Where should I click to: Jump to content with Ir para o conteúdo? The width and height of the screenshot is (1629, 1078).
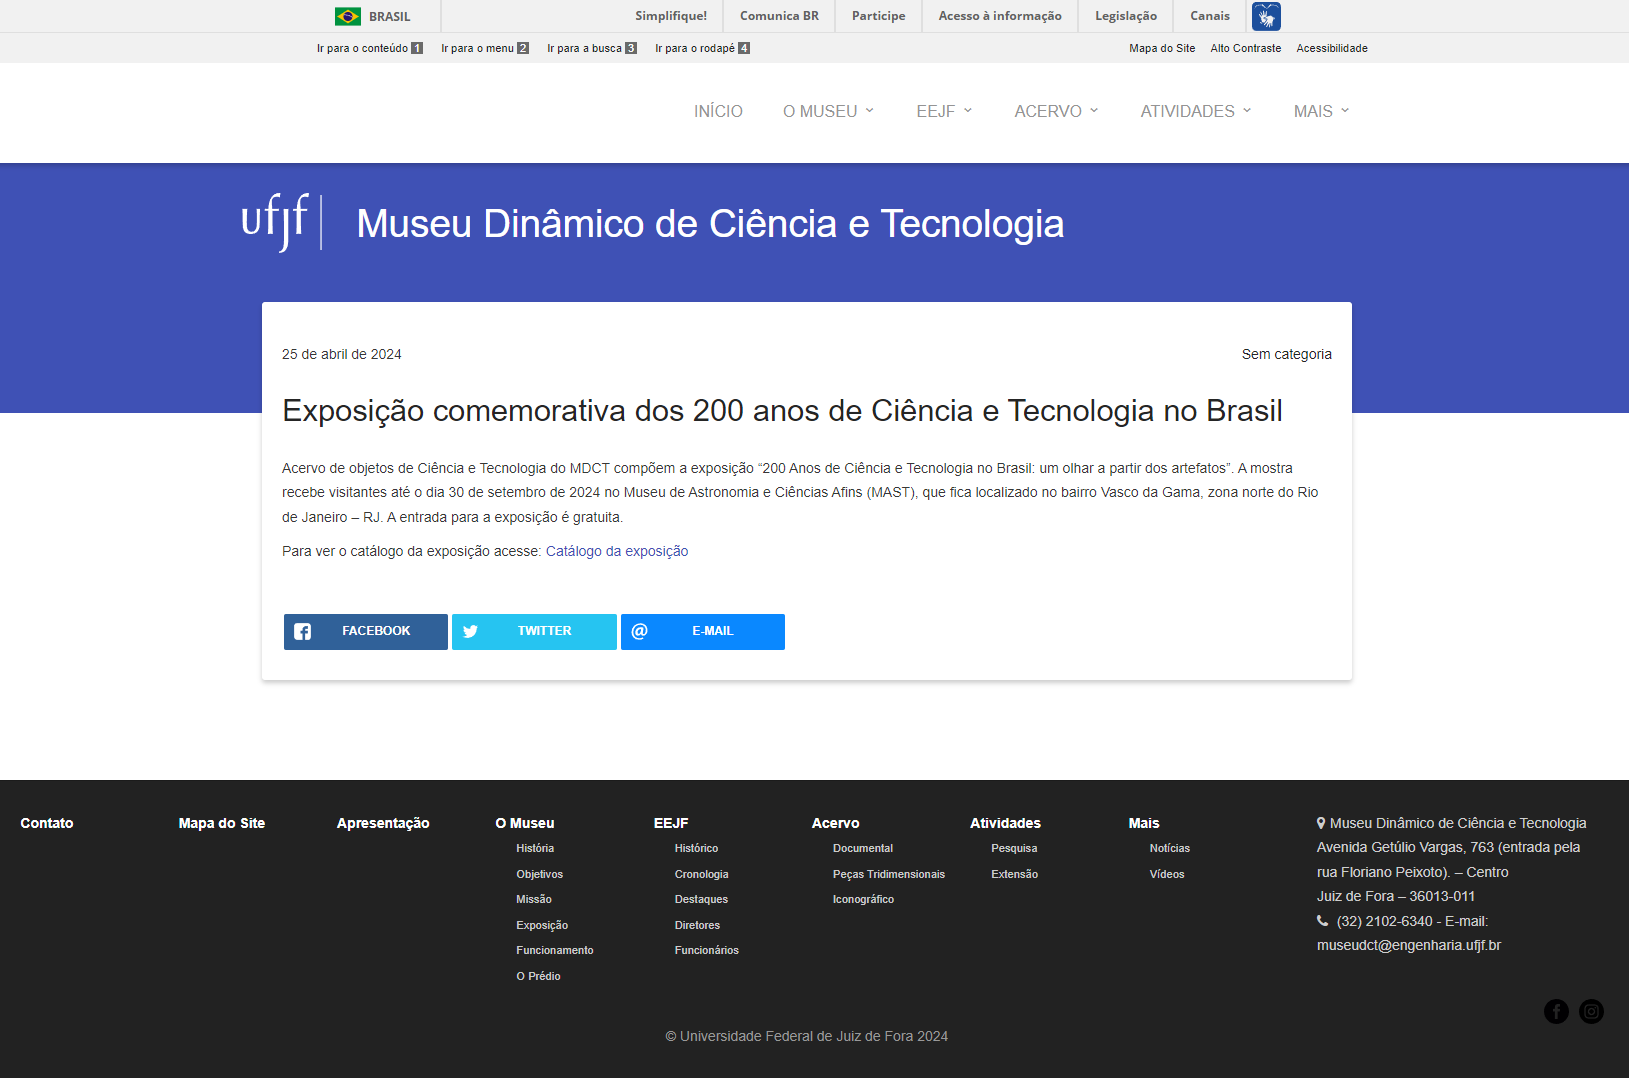[370, 48]
